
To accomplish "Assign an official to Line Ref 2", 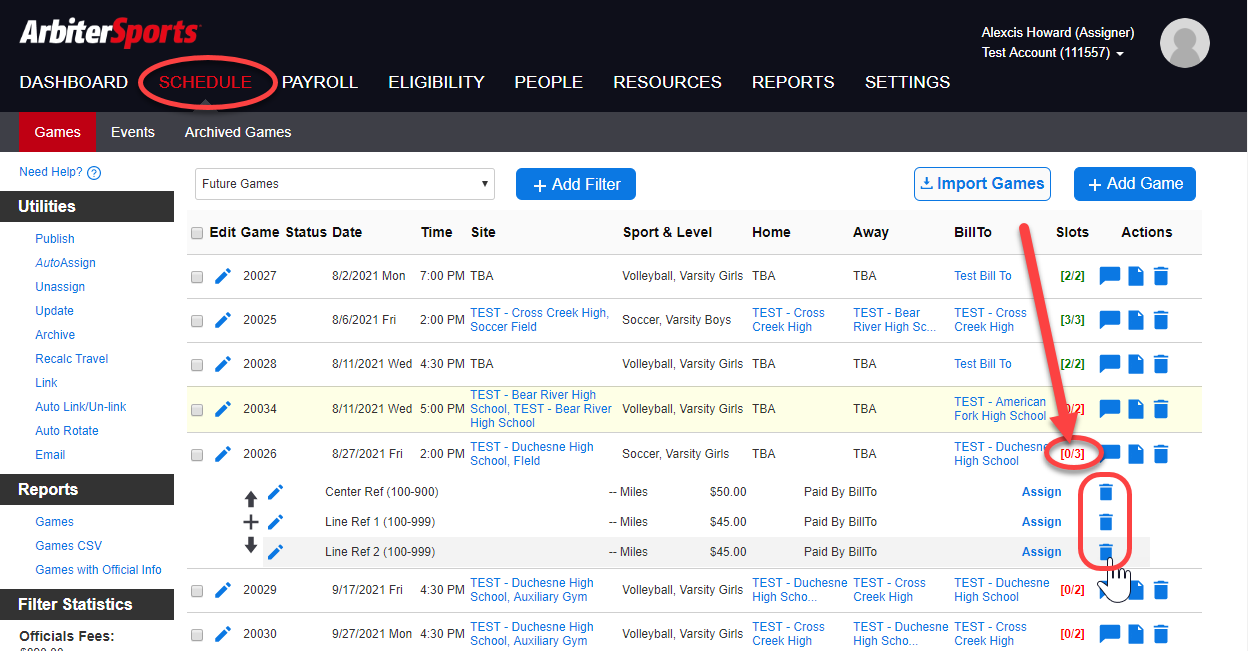I will (1041, 552).
